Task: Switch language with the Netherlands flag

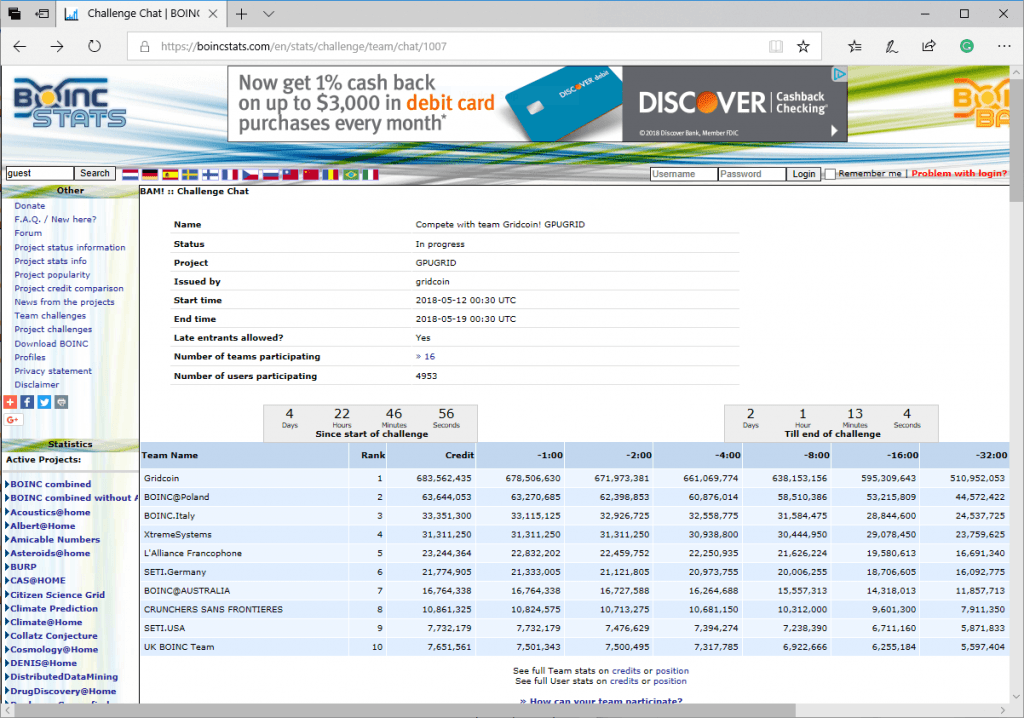Action: (130, 174)
